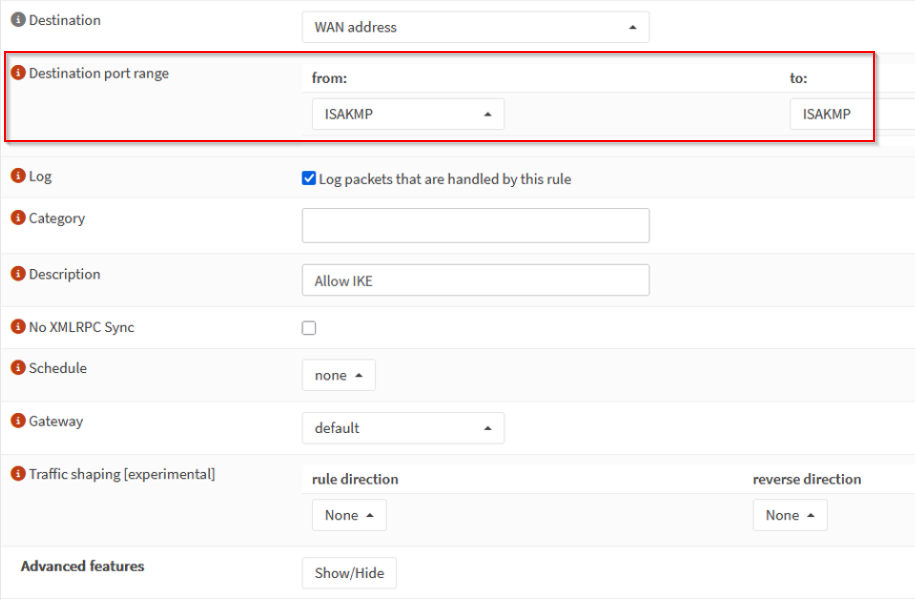Click the empty Category input field

point(475,225)
